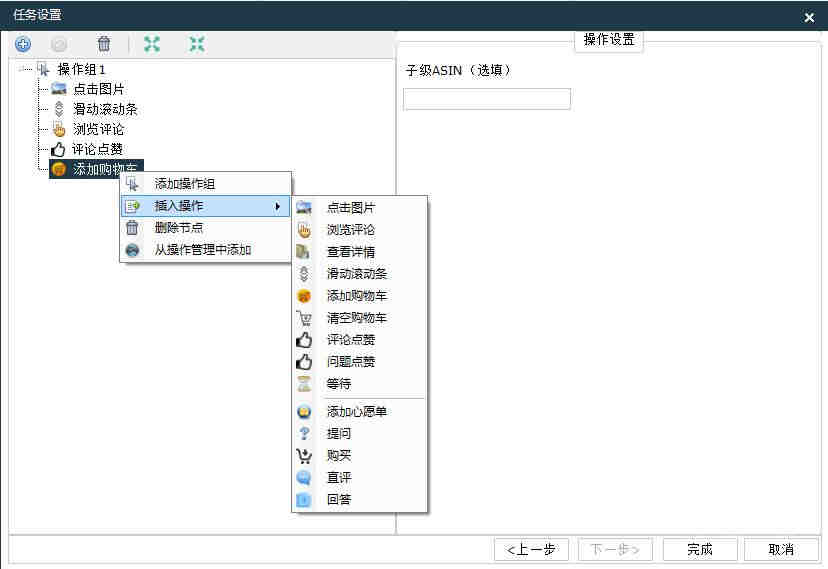Select 评论点赞 tree row text
Image resolution: width=828 pixels, height=569 pixels.
pos(97,149)
